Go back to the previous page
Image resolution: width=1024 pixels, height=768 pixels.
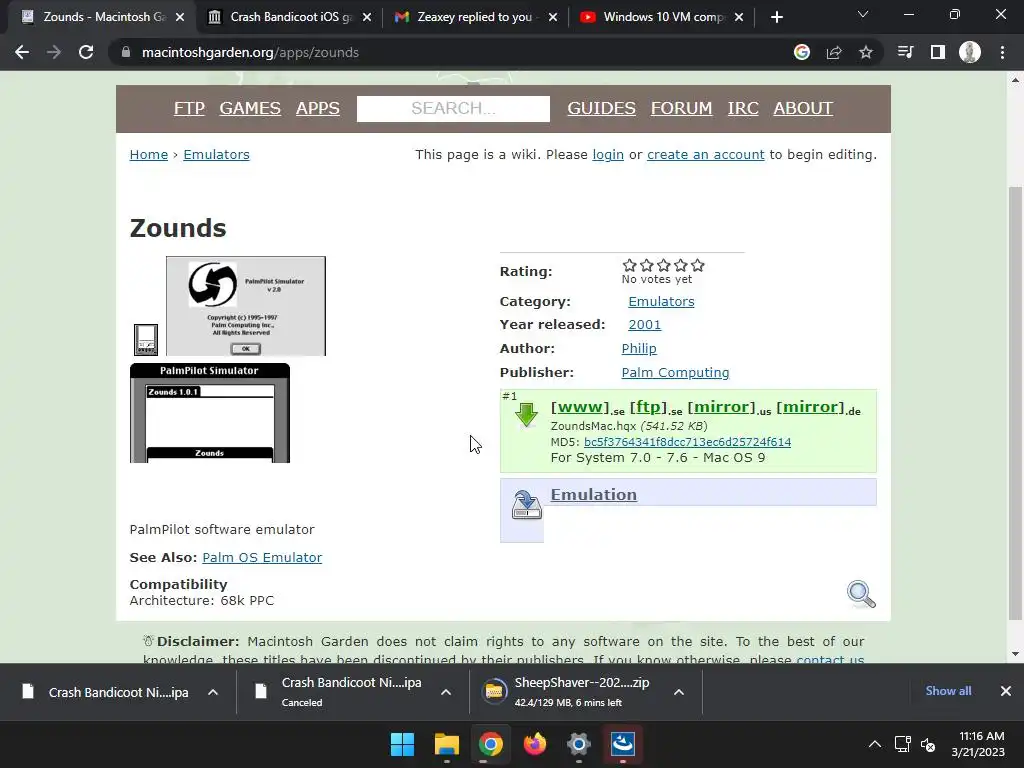[x=22, y=52]
